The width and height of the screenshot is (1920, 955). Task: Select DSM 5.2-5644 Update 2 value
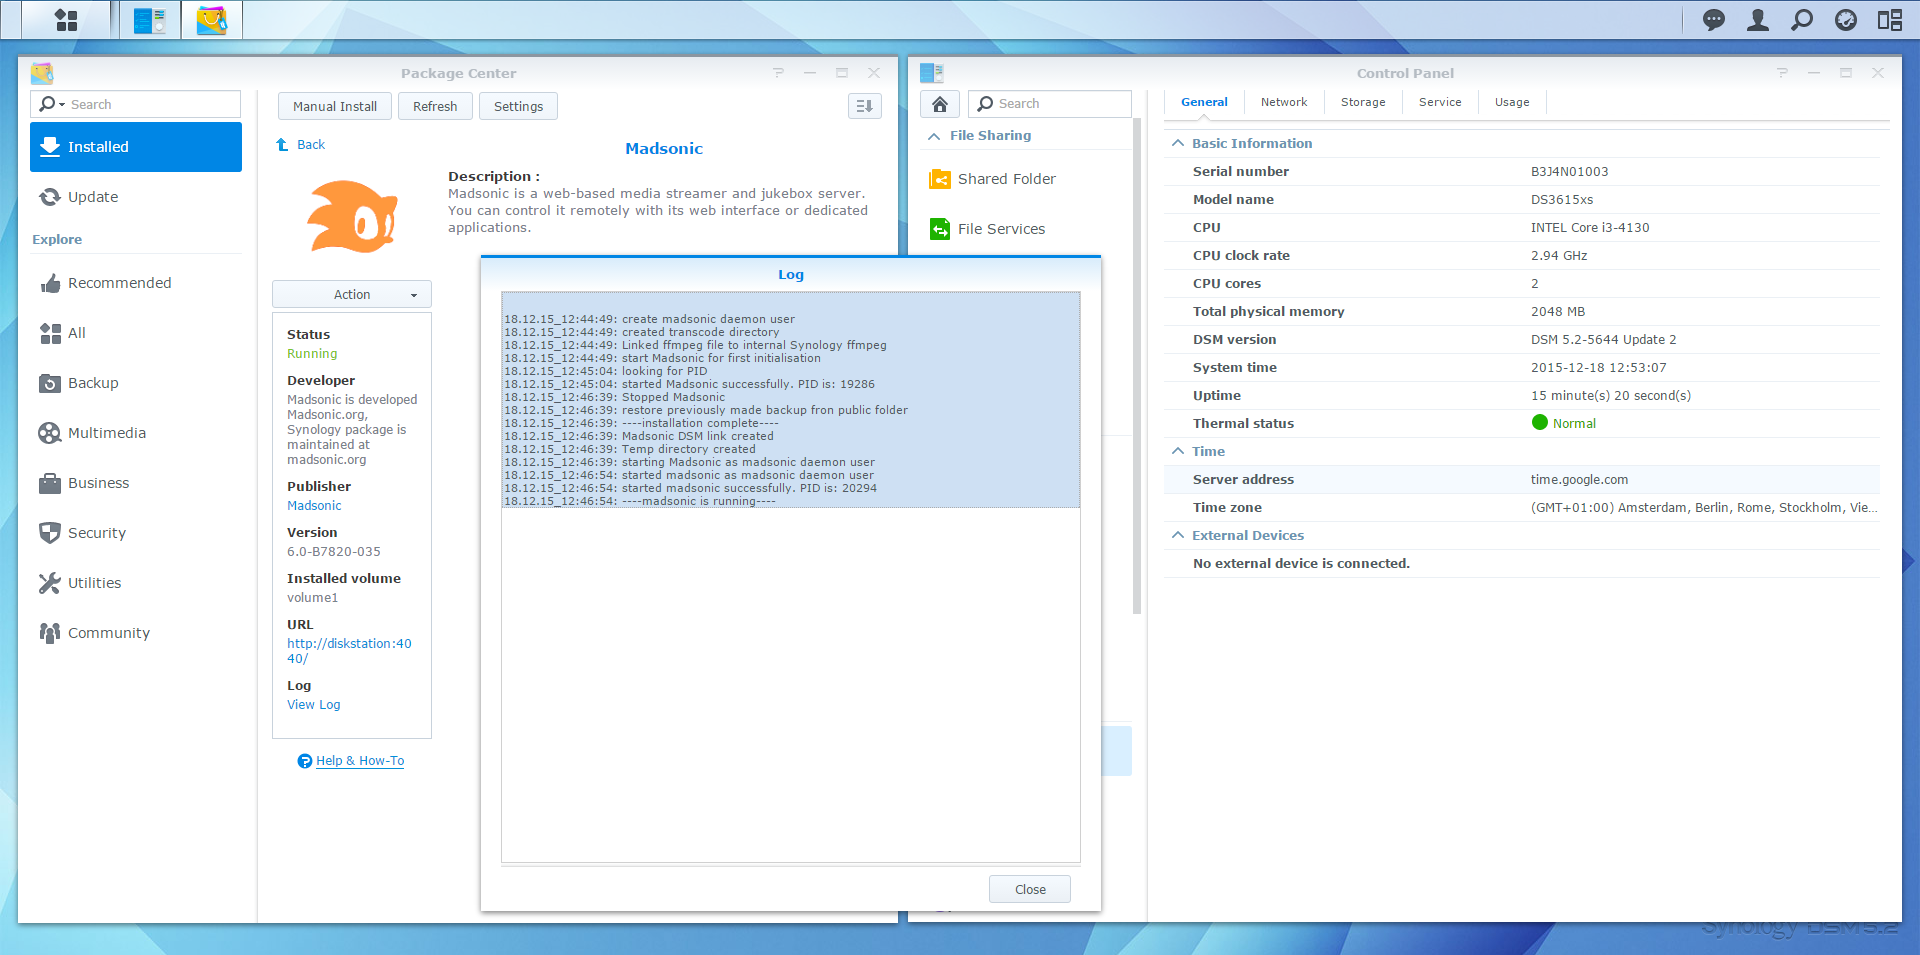pyautogui.click(x=1603, y=340)
